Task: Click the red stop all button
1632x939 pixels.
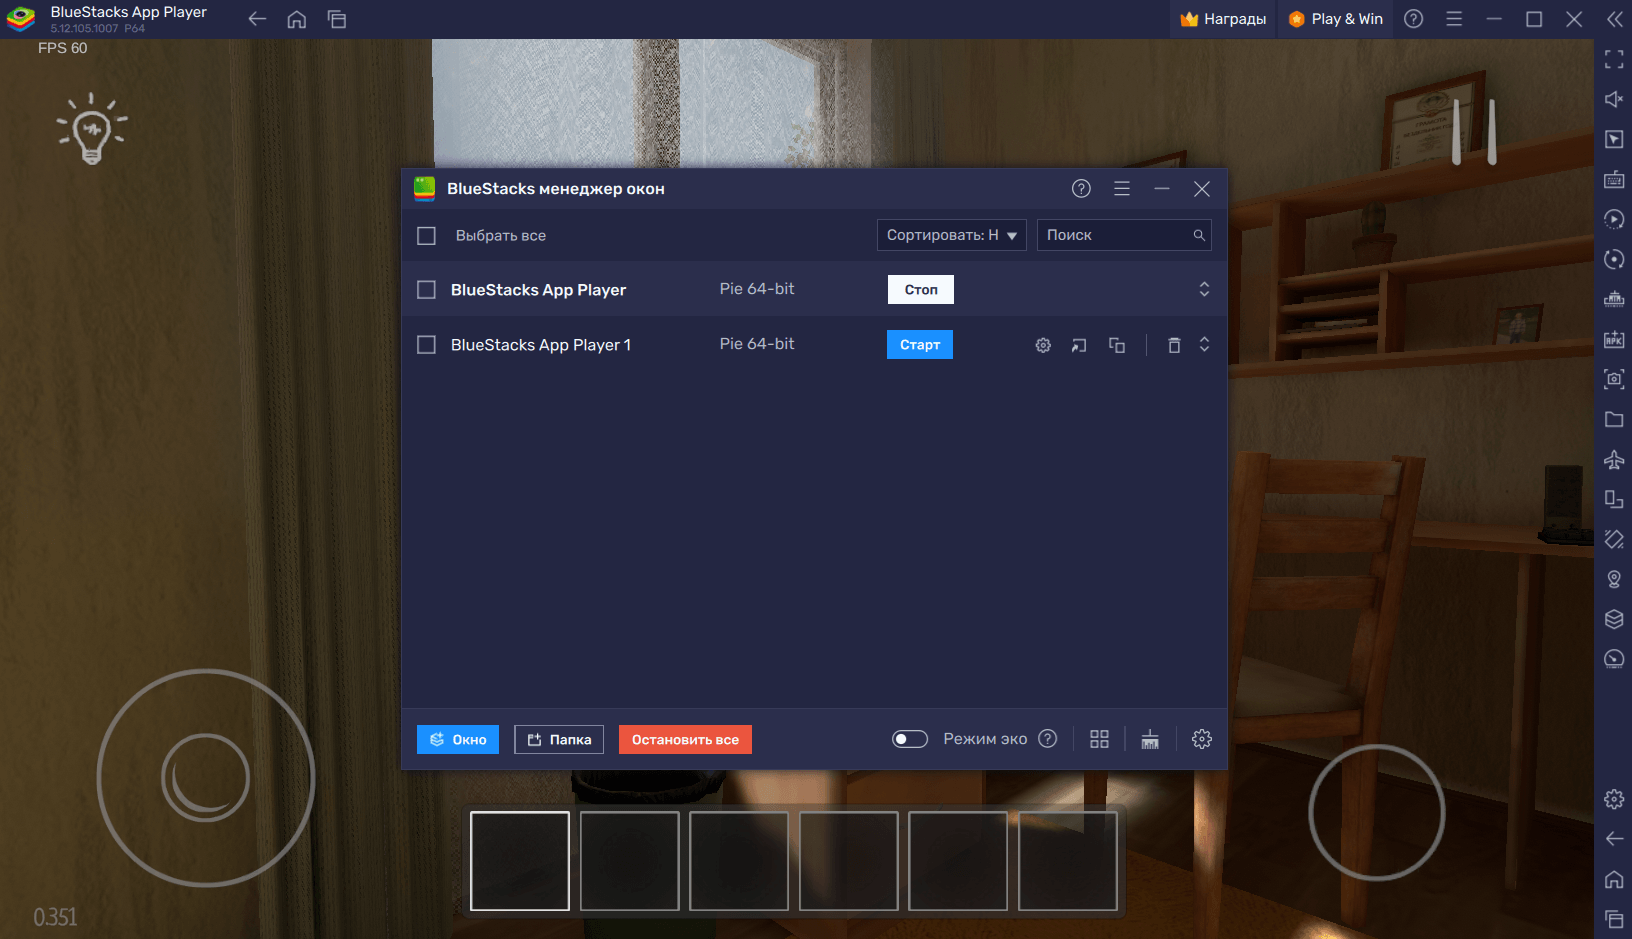Action: pyautogui.click(x=685, y=740)
